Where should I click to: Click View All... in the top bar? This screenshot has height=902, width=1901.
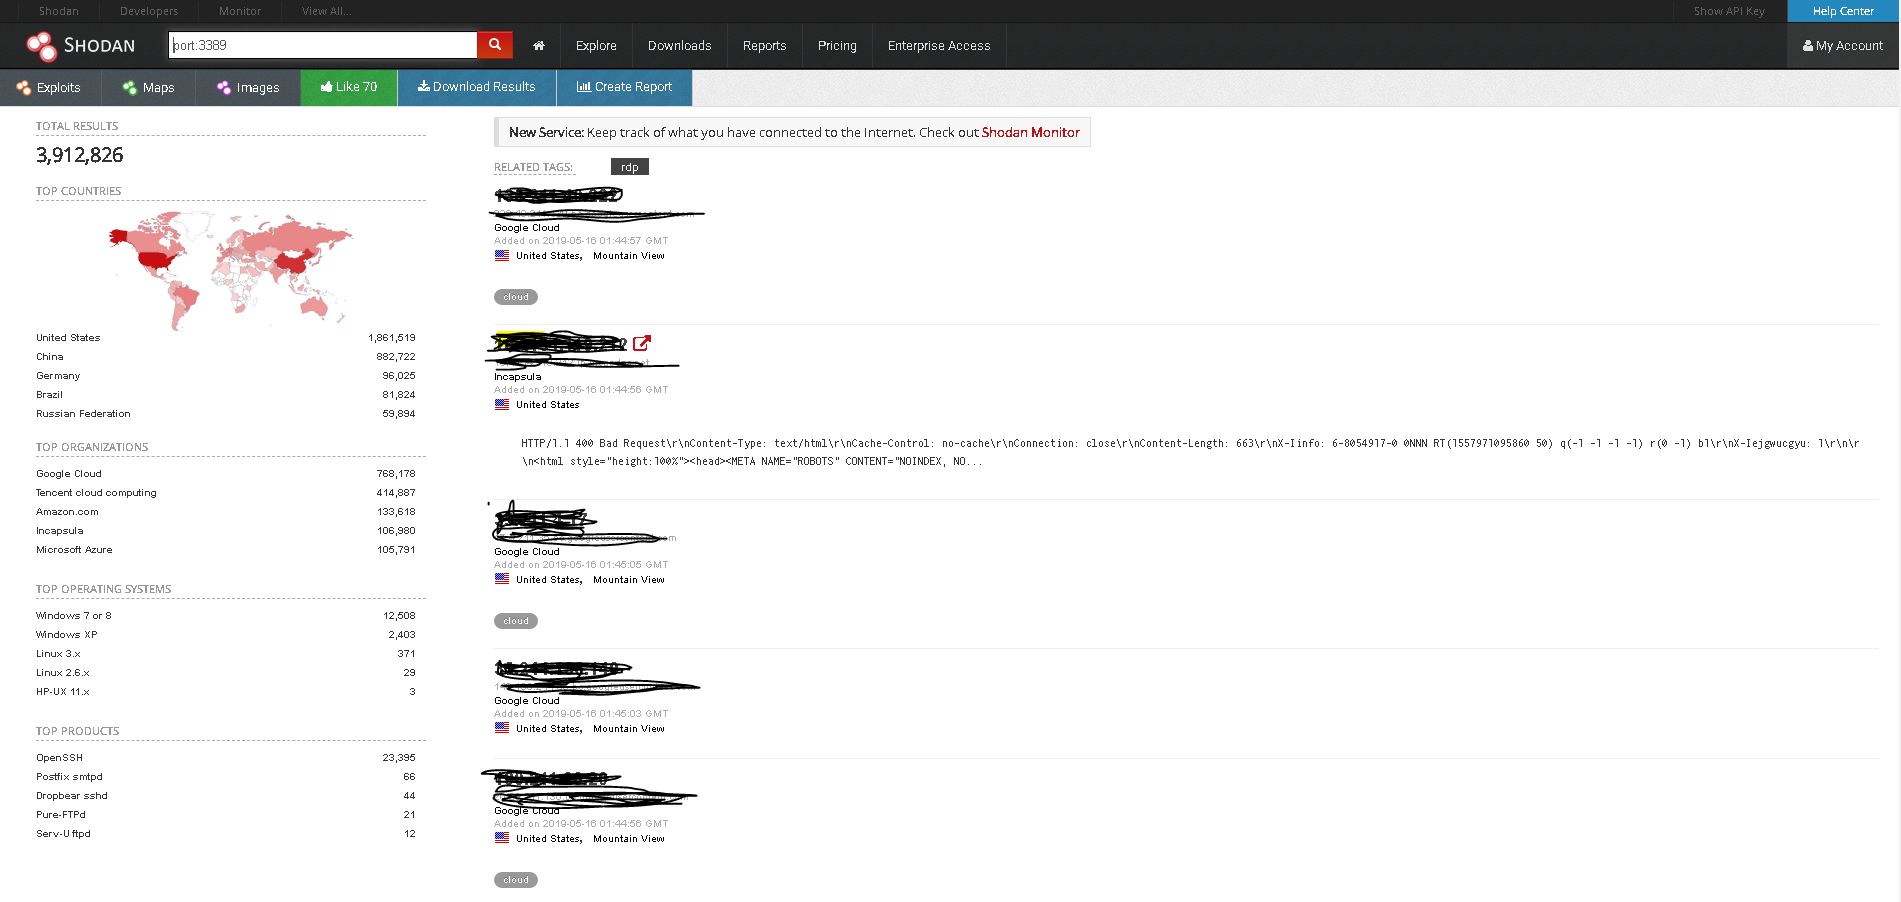(x=327, y=11)
